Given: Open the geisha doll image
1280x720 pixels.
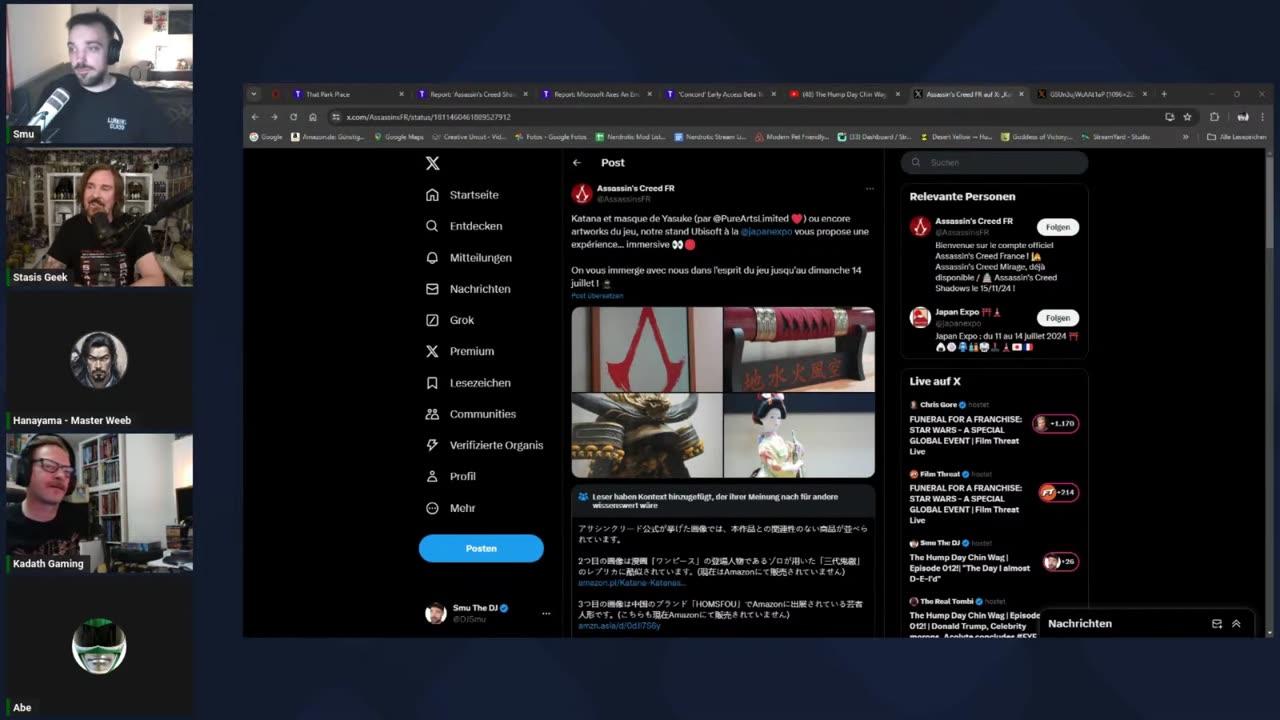Looking at the screenshot, I should pos(799,435).
